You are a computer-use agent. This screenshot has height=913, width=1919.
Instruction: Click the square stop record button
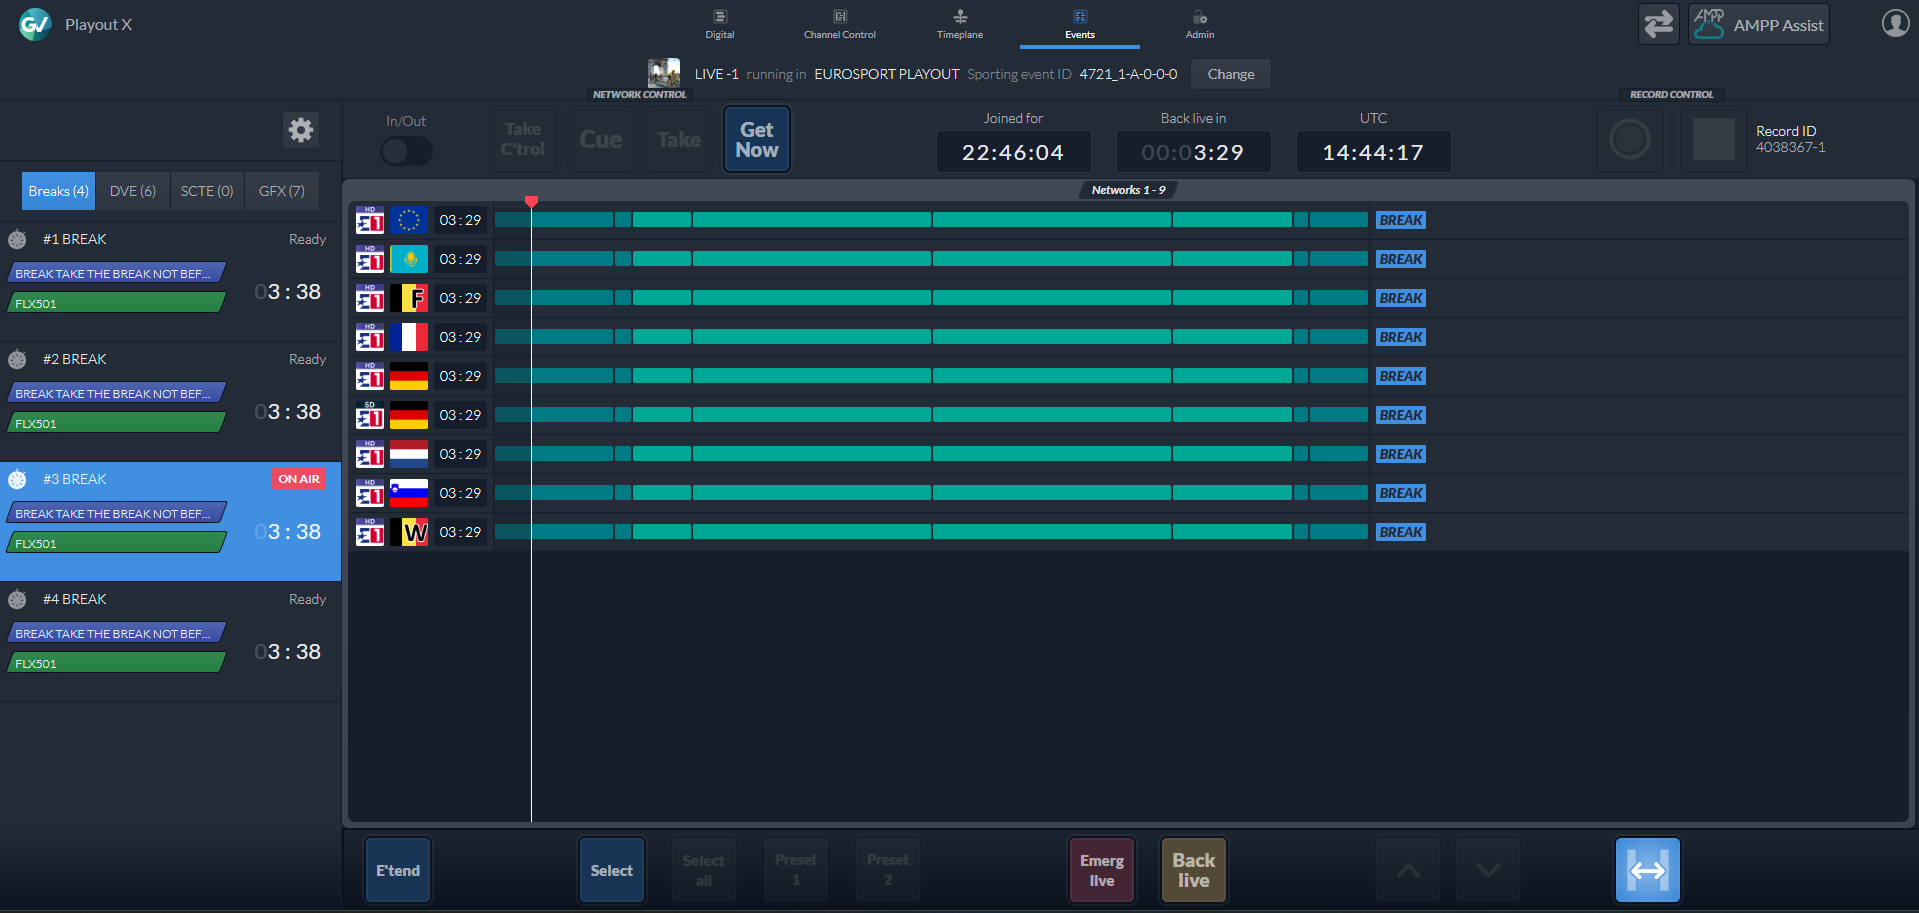(1714, 139)
